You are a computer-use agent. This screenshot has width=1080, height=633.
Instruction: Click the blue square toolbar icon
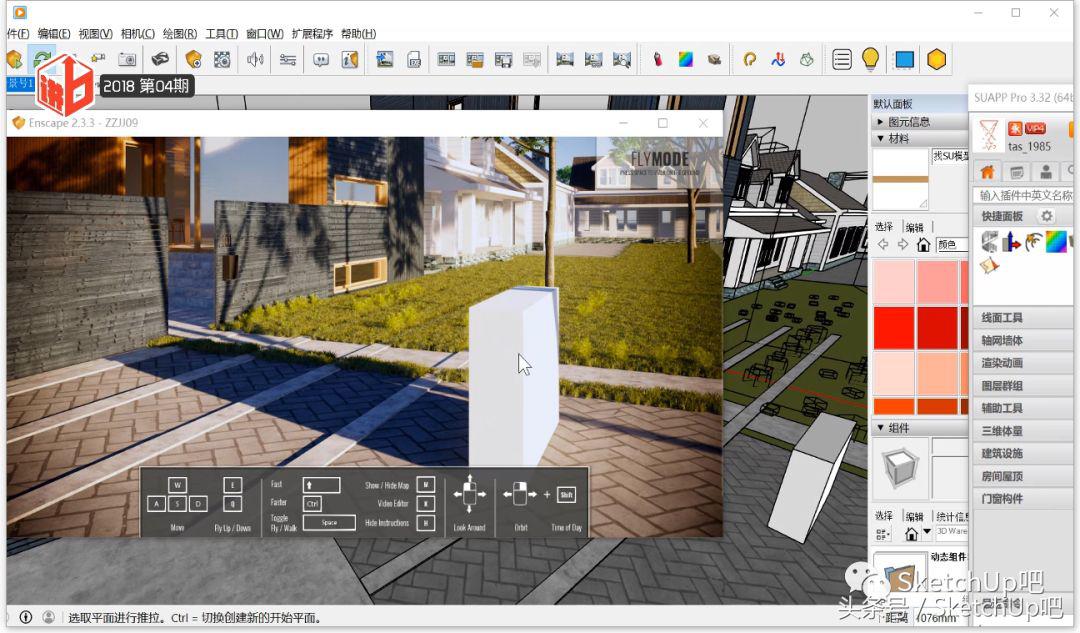[904, 59]
